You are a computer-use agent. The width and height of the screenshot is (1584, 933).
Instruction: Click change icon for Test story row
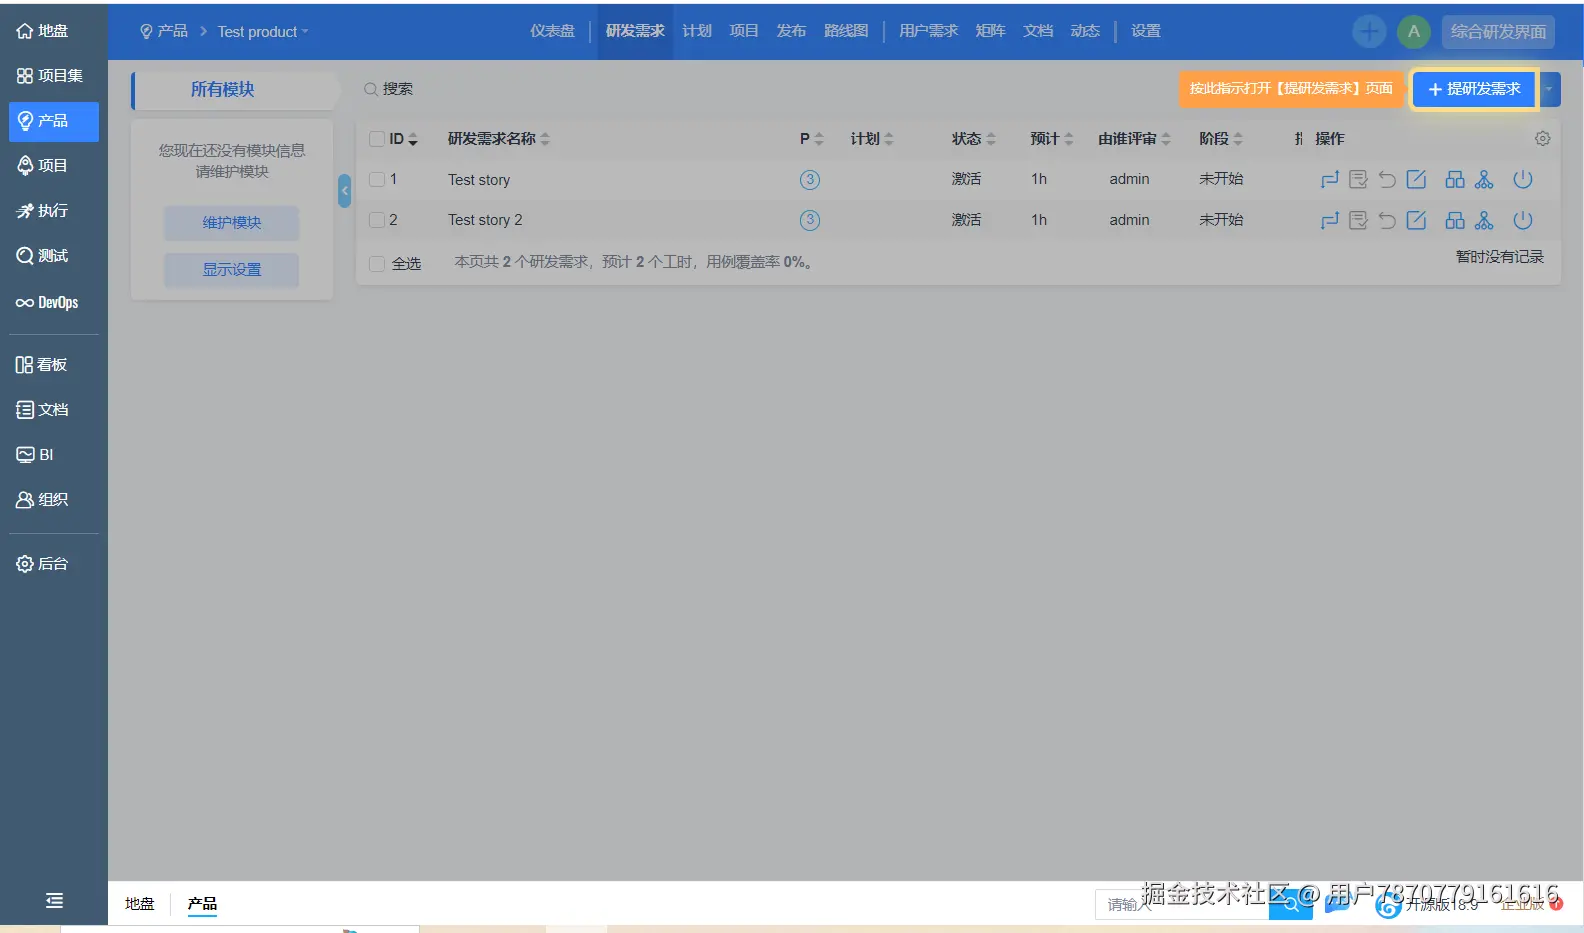pos(1329,180)
